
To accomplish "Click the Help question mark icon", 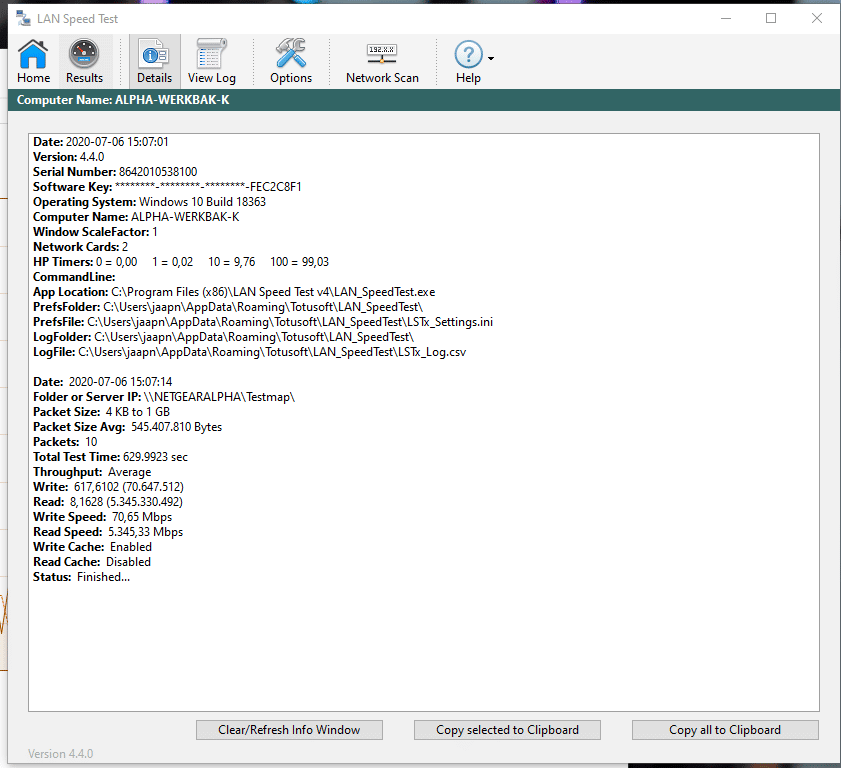I will (468, 56).
